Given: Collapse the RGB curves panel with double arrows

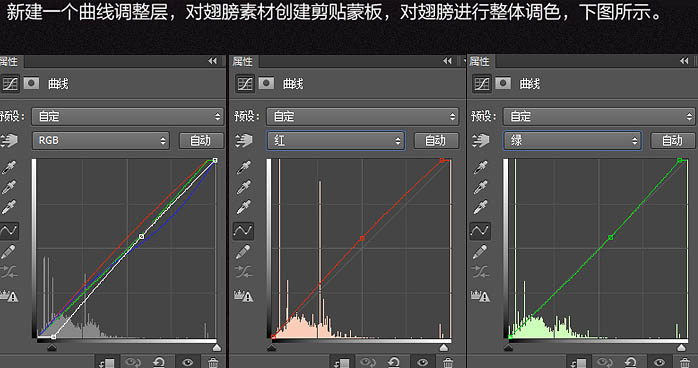Looking at the screenshot, I should click(x=212, y=61).
